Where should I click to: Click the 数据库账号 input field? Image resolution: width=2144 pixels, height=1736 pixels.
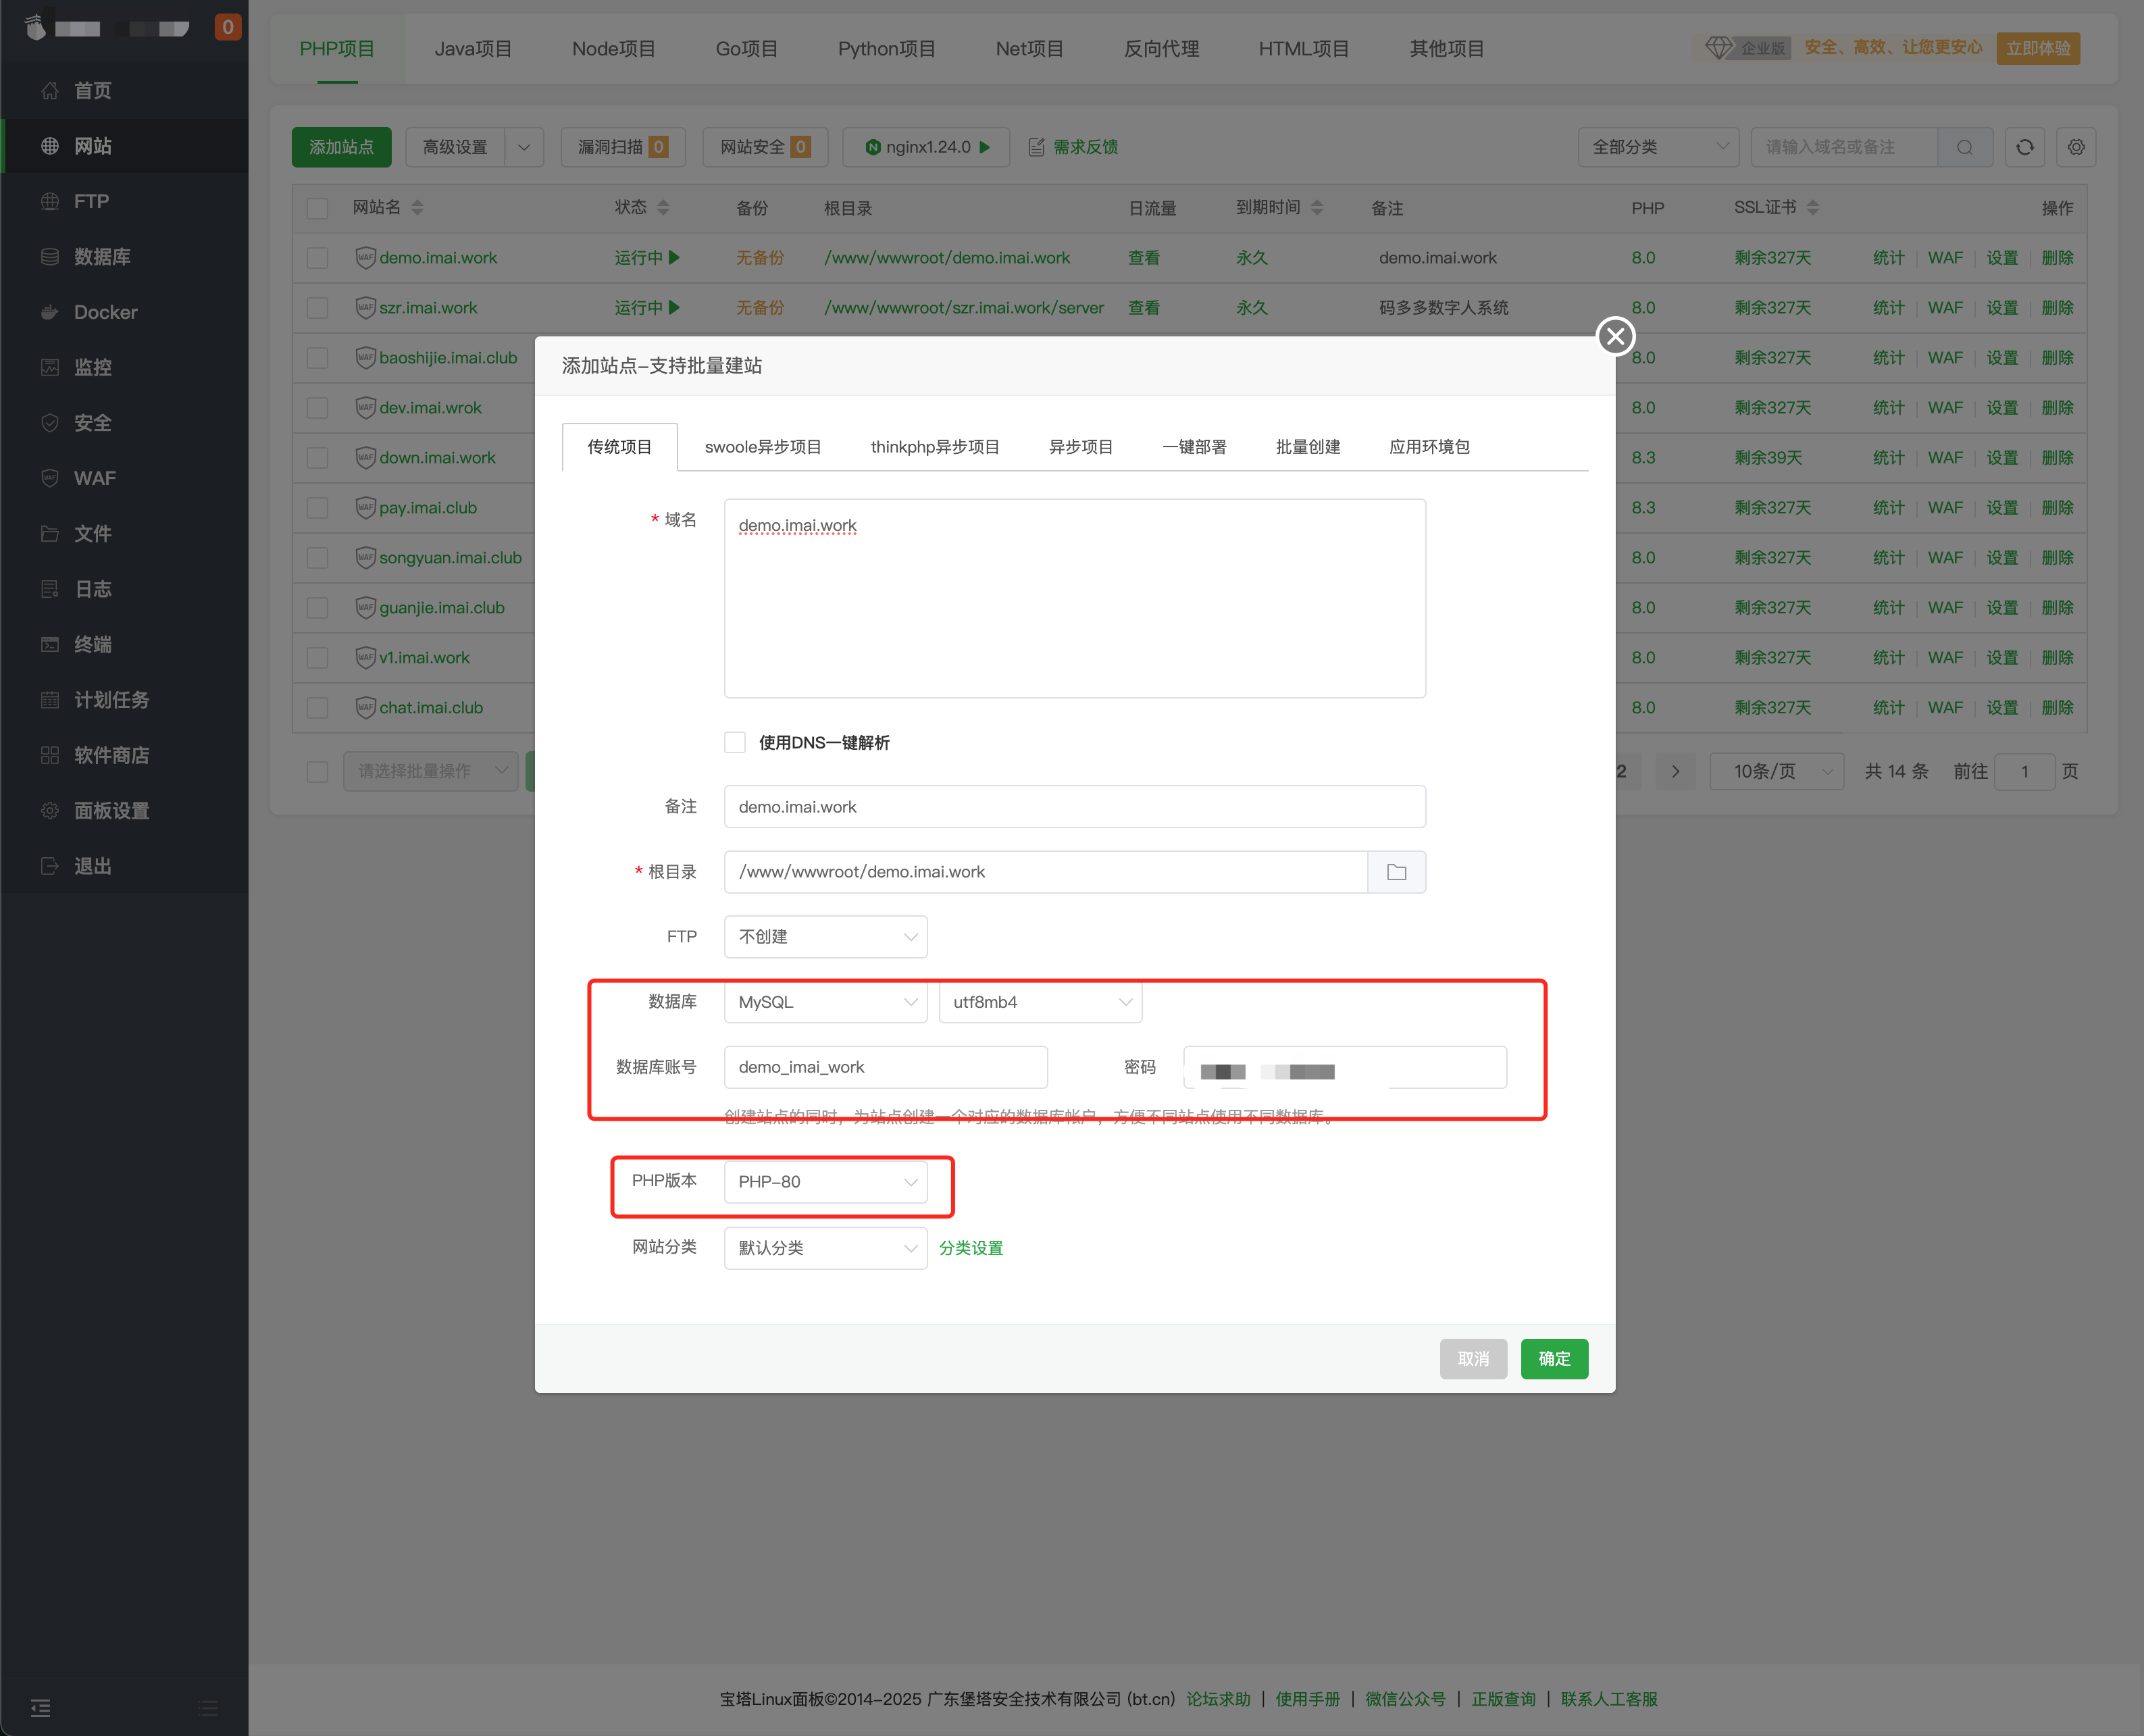[885, 1067]
